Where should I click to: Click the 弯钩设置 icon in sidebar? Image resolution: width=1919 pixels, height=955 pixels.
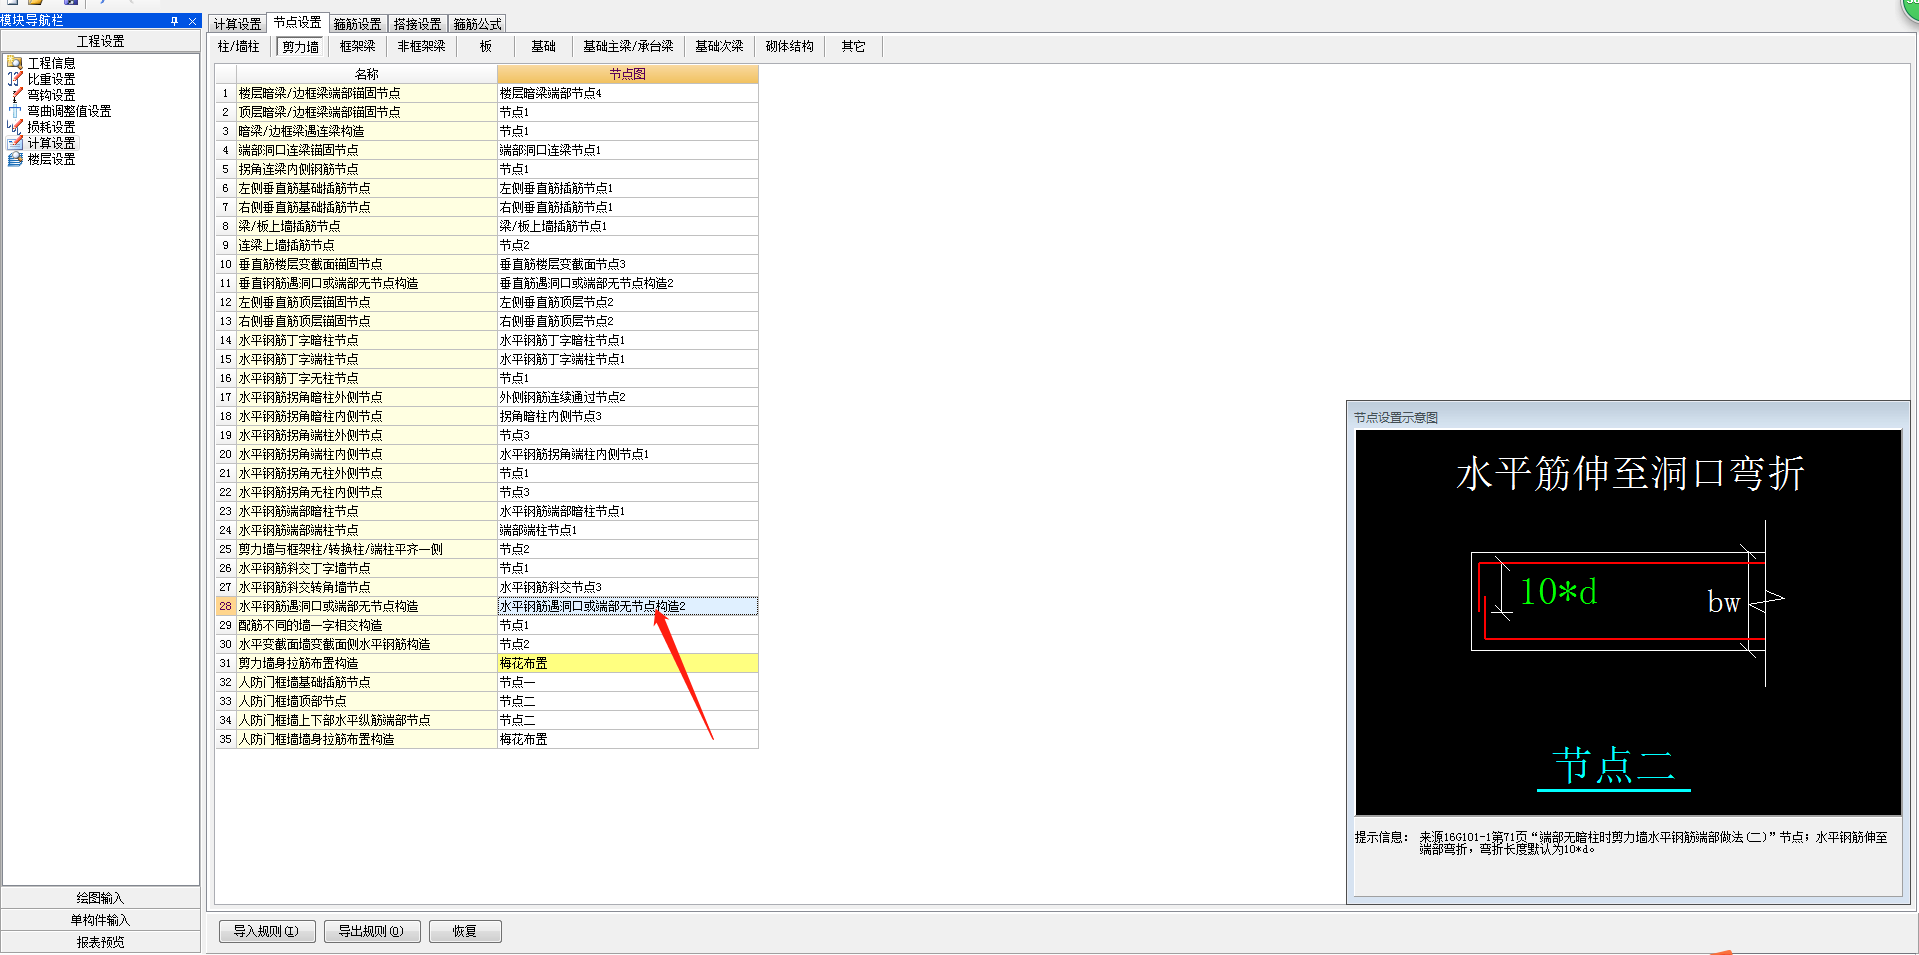(x=15, y=95)
